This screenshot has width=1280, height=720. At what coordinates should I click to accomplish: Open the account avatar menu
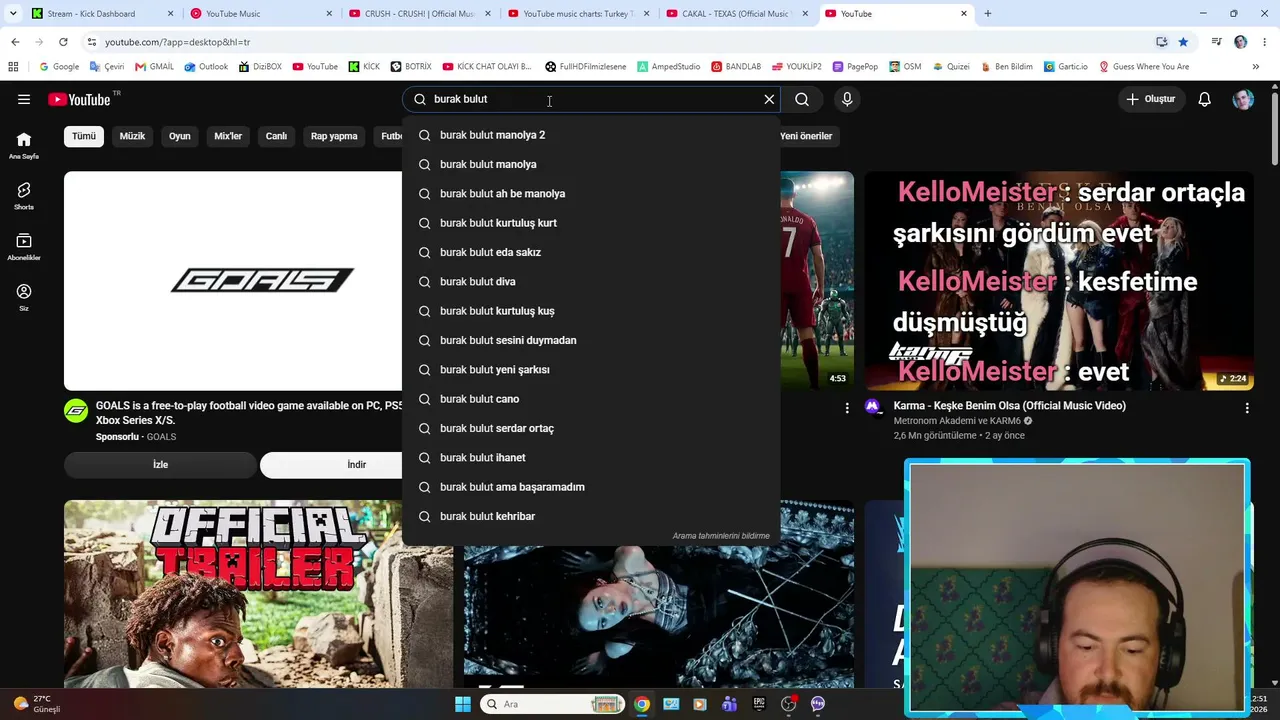(1243, 99)
